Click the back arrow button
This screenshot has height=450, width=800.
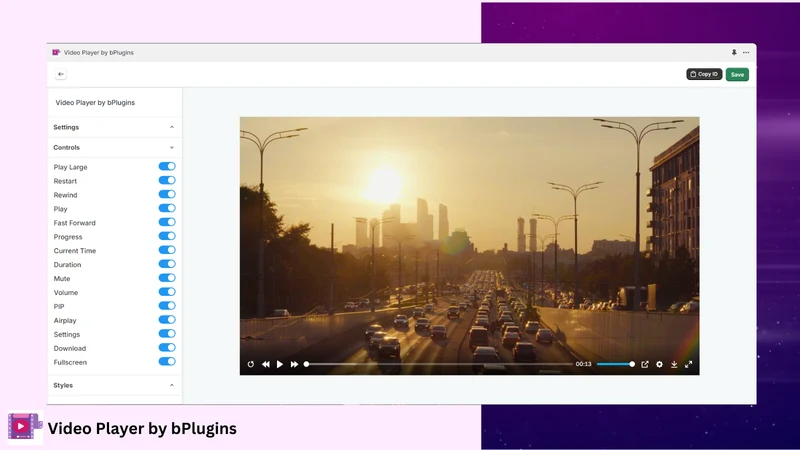61,74
